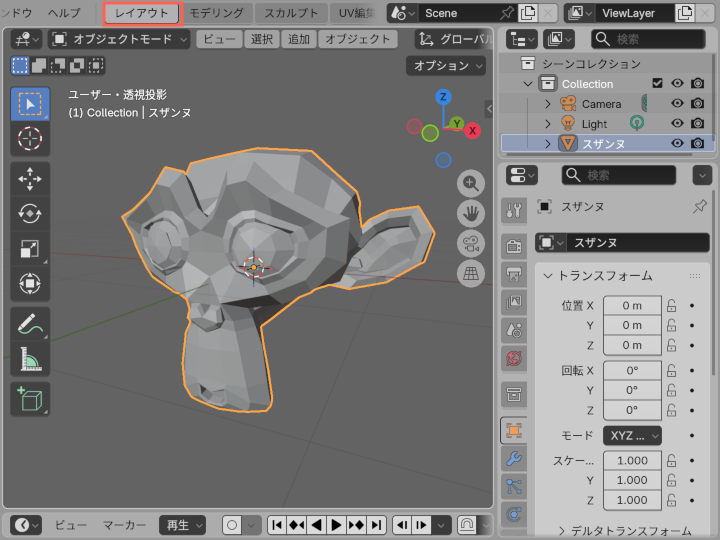Hide スザンヌ using its eye icon
Image resolution: width=720 pixels, height=540 pixels.
tap(677, 143)
